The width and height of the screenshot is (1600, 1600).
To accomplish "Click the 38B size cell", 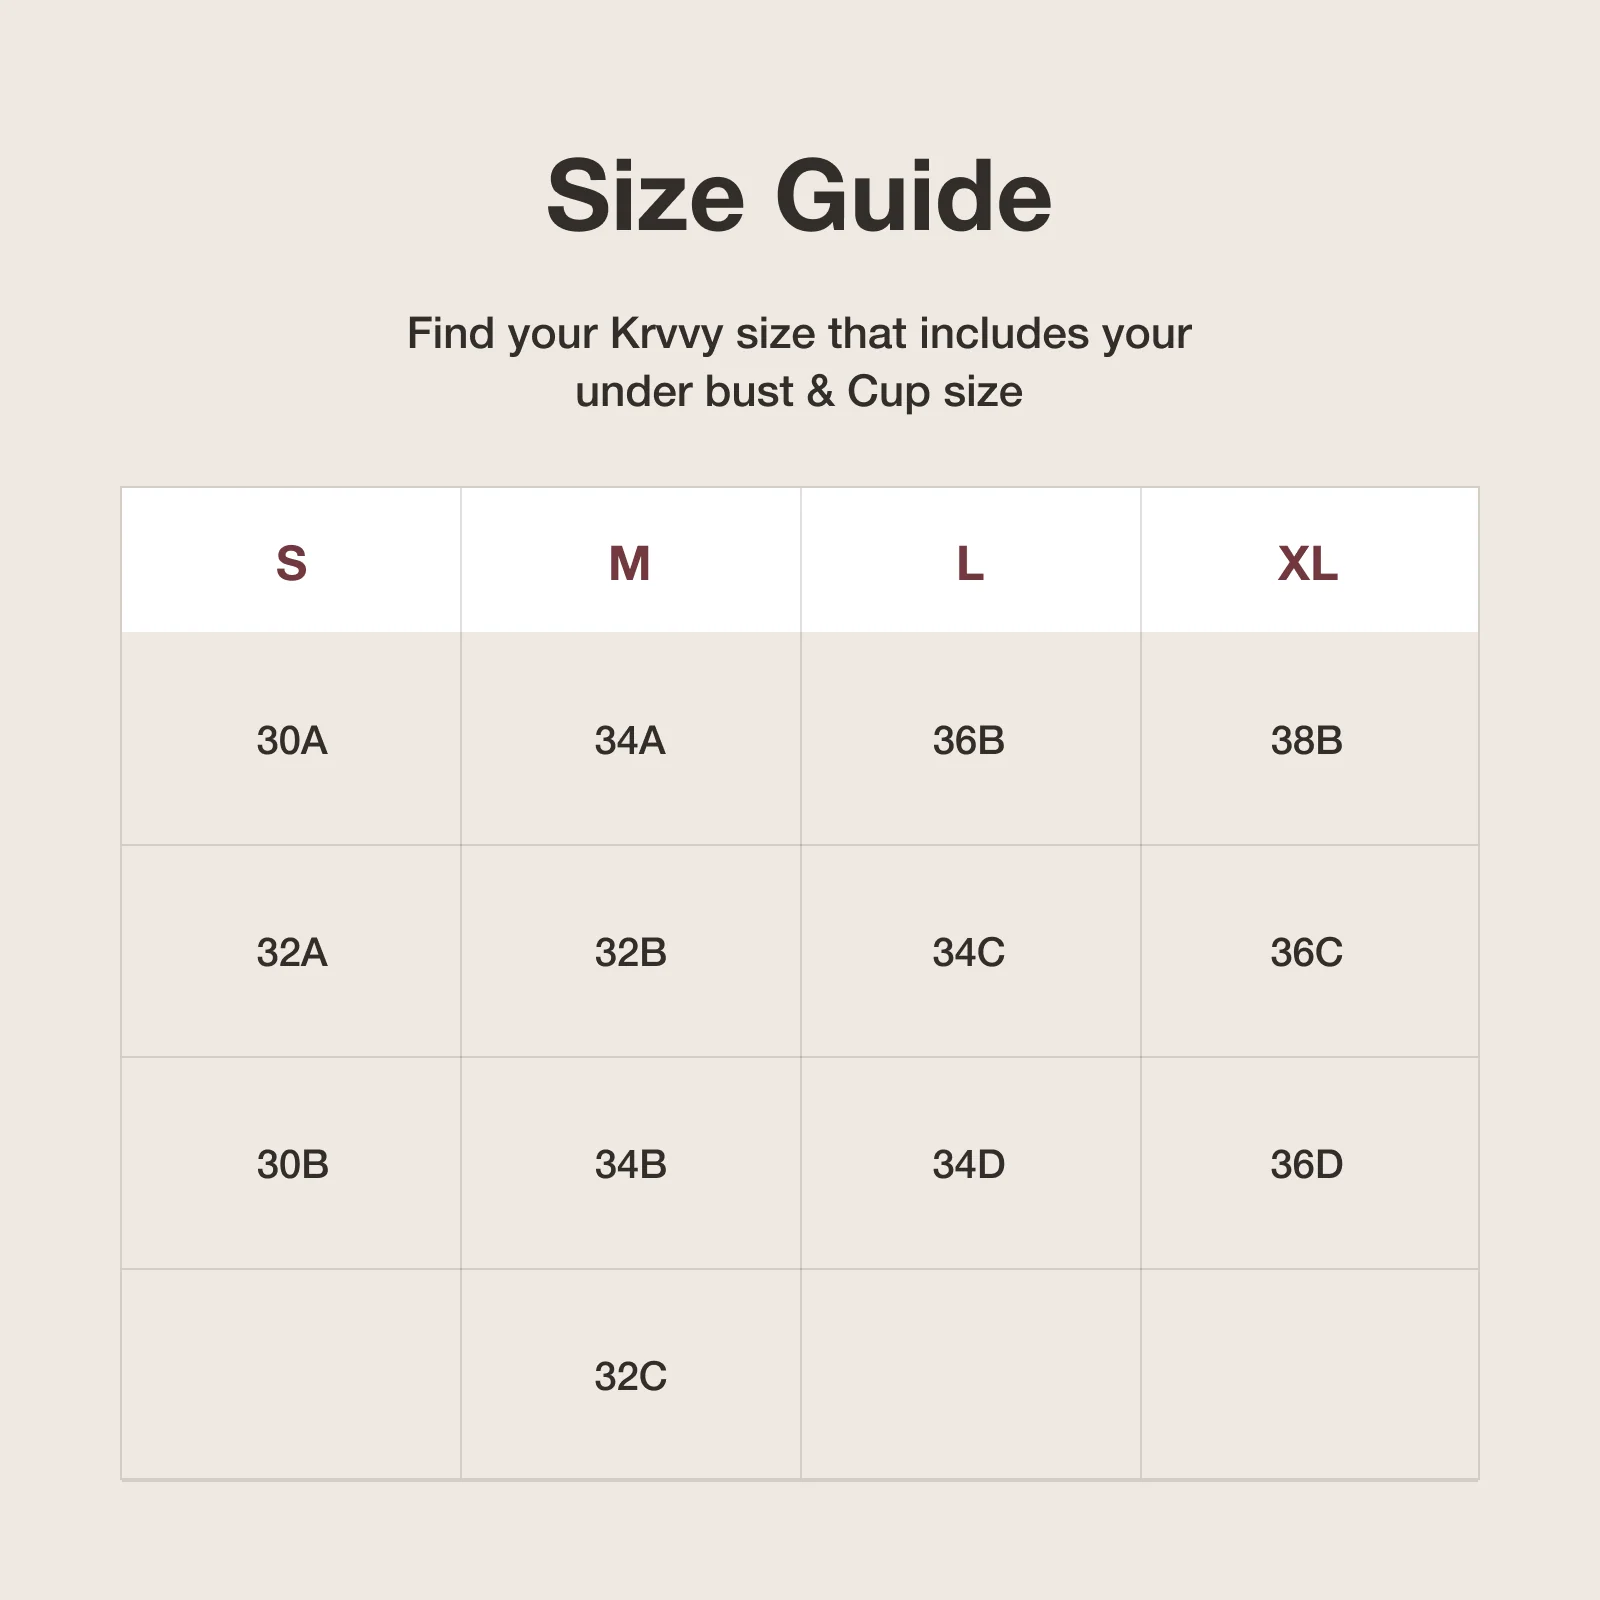I will 1307,741.
